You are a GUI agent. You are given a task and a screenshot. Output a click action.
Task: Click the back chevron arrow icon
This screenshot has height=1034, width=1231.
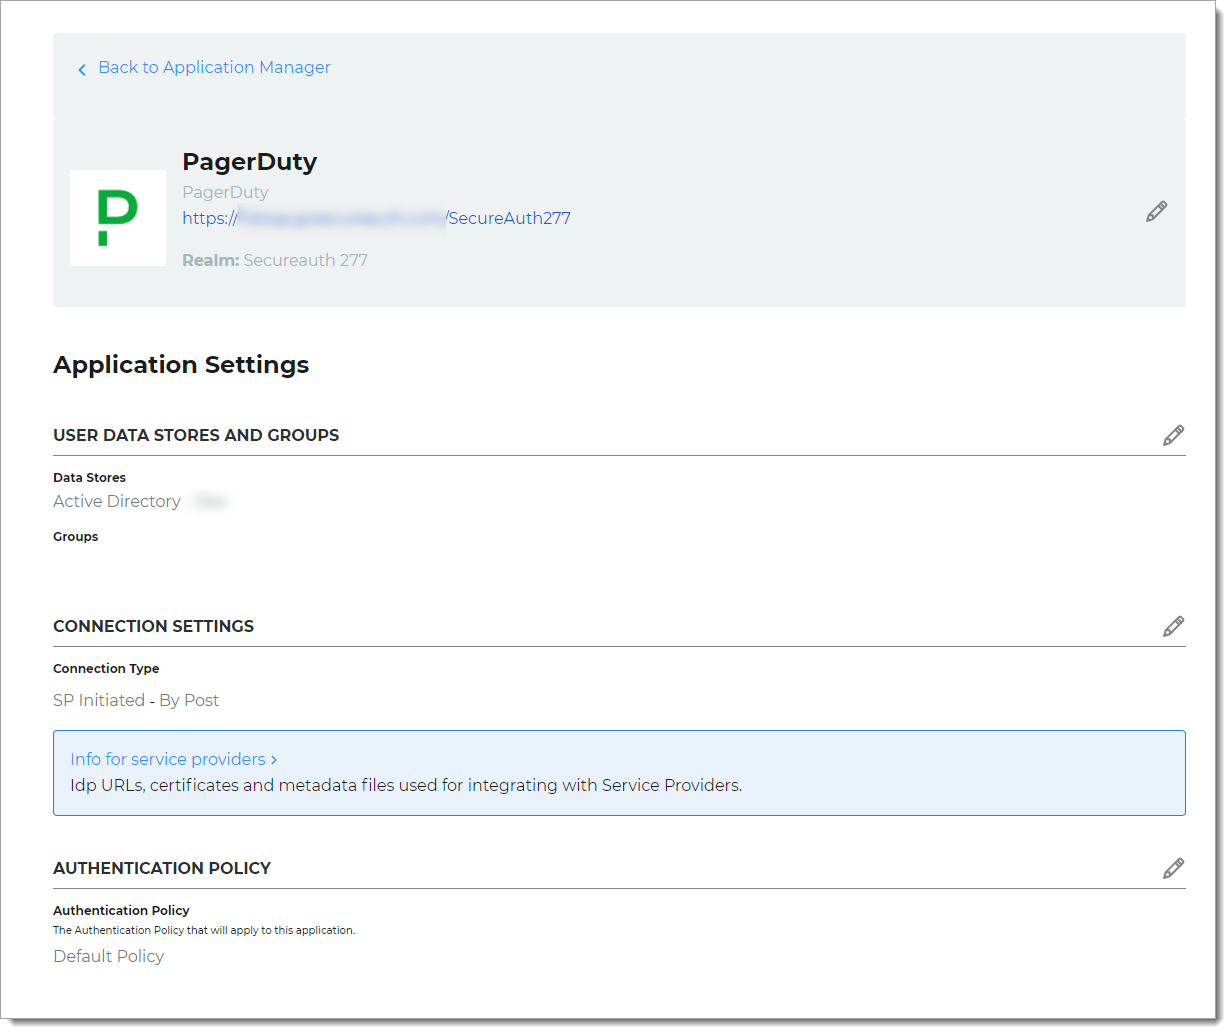[x=82, y=68]
